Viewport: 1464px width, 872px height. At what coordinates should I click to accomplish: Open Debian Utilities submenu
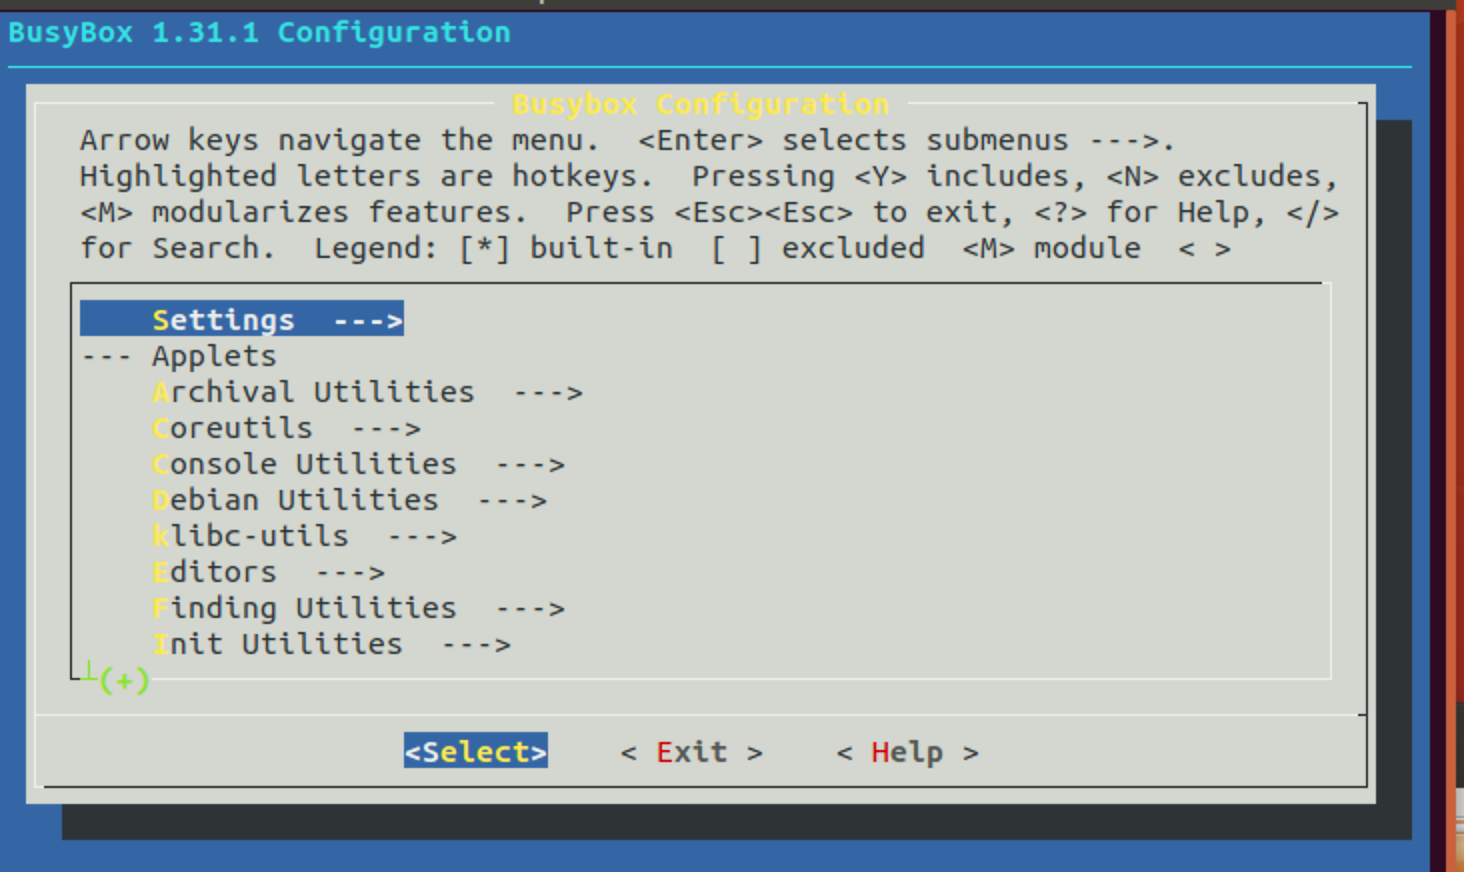pos(349,500)
